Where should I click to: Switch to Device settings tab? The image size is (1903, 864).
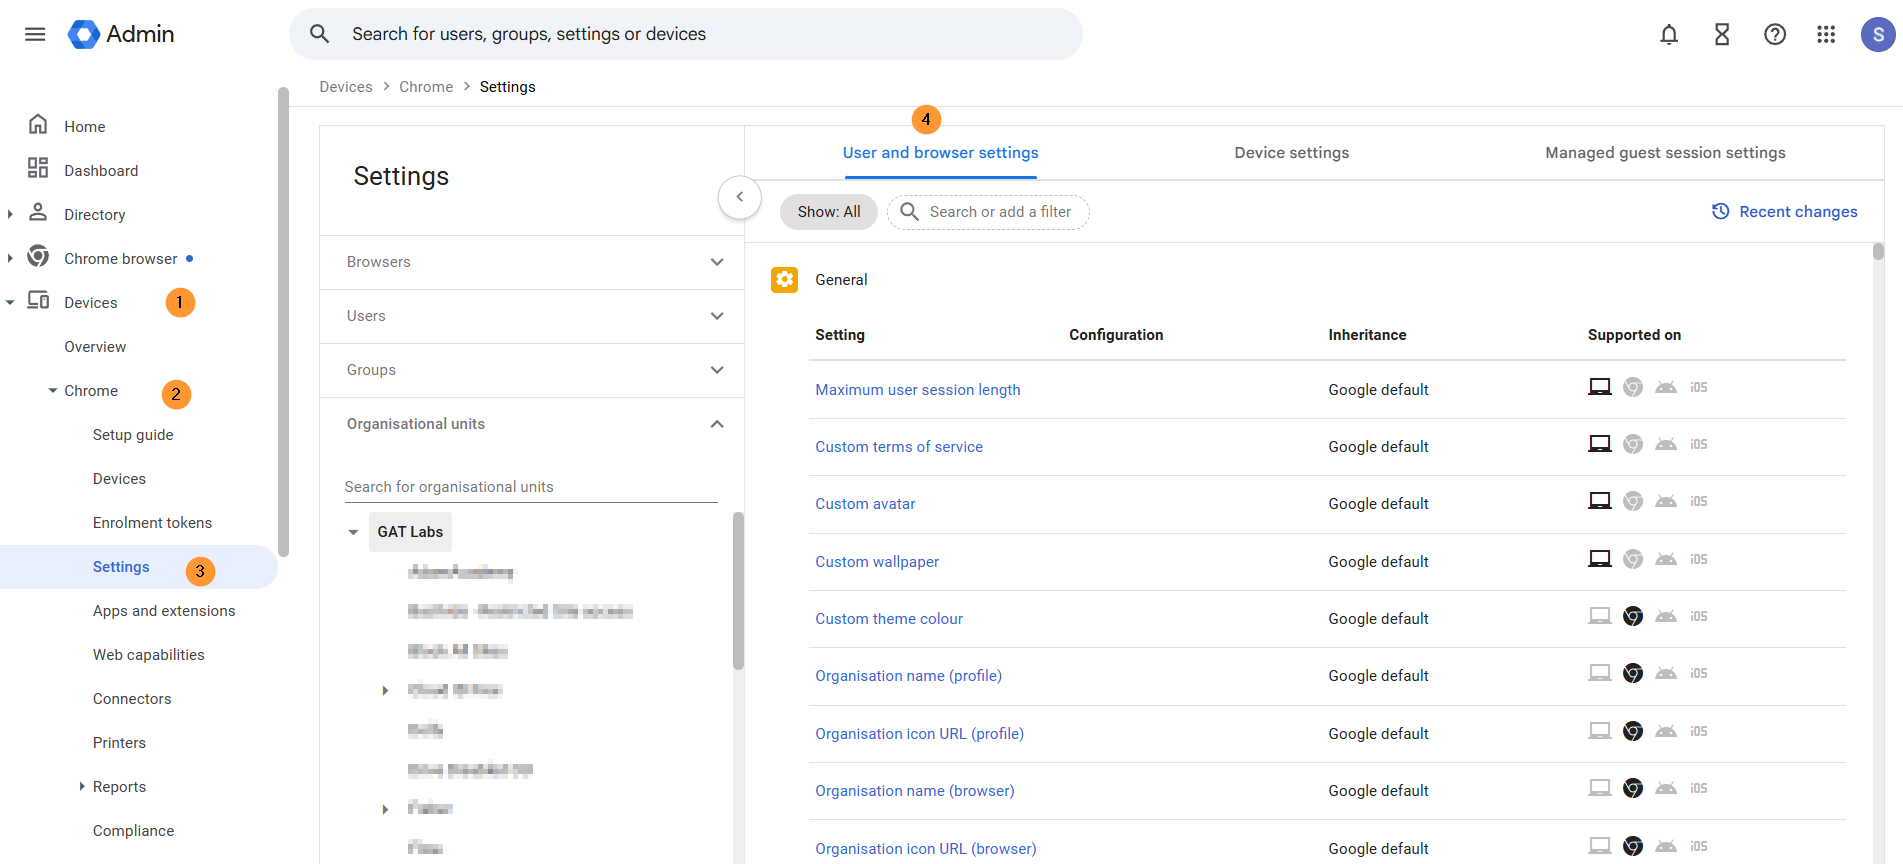(1291, 153)
